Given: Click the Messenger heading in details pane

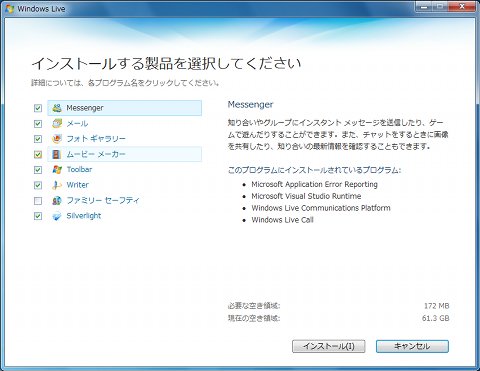Looking at the screenshot, I should (x=250, y=105).
